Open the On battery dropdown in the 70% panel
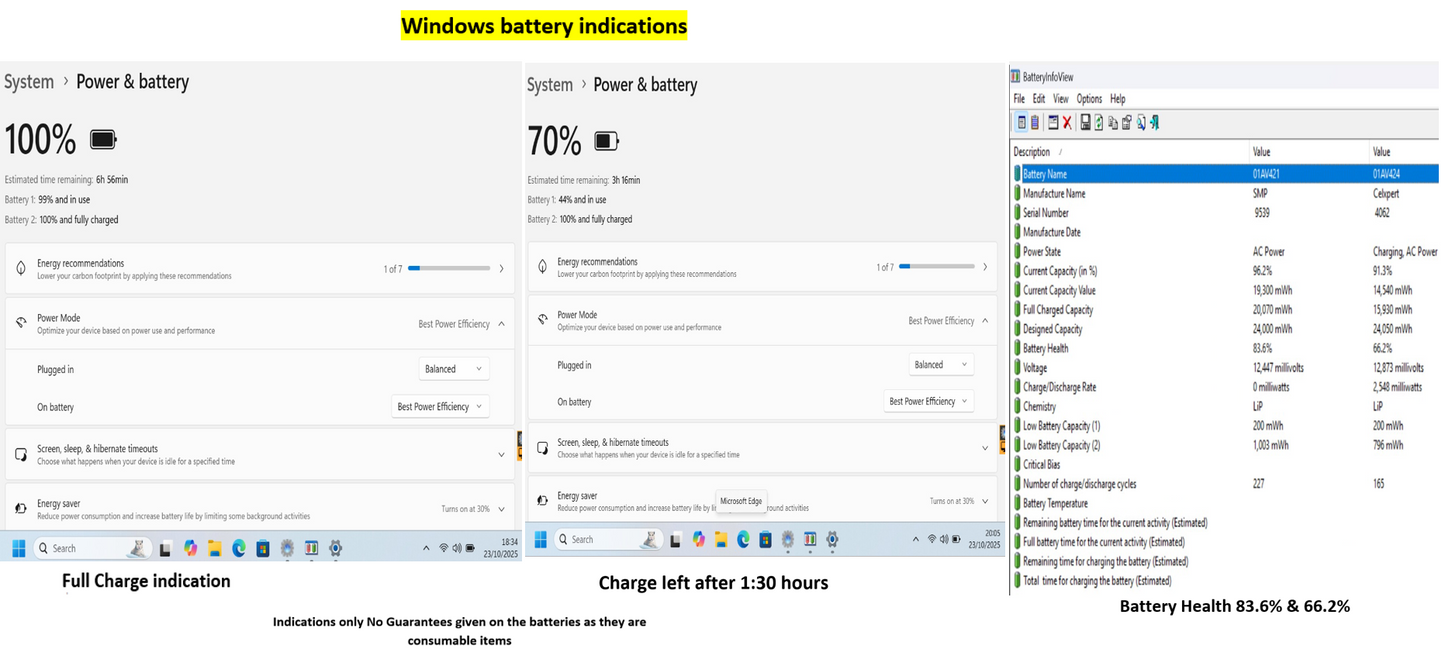 tap(929, 401)
